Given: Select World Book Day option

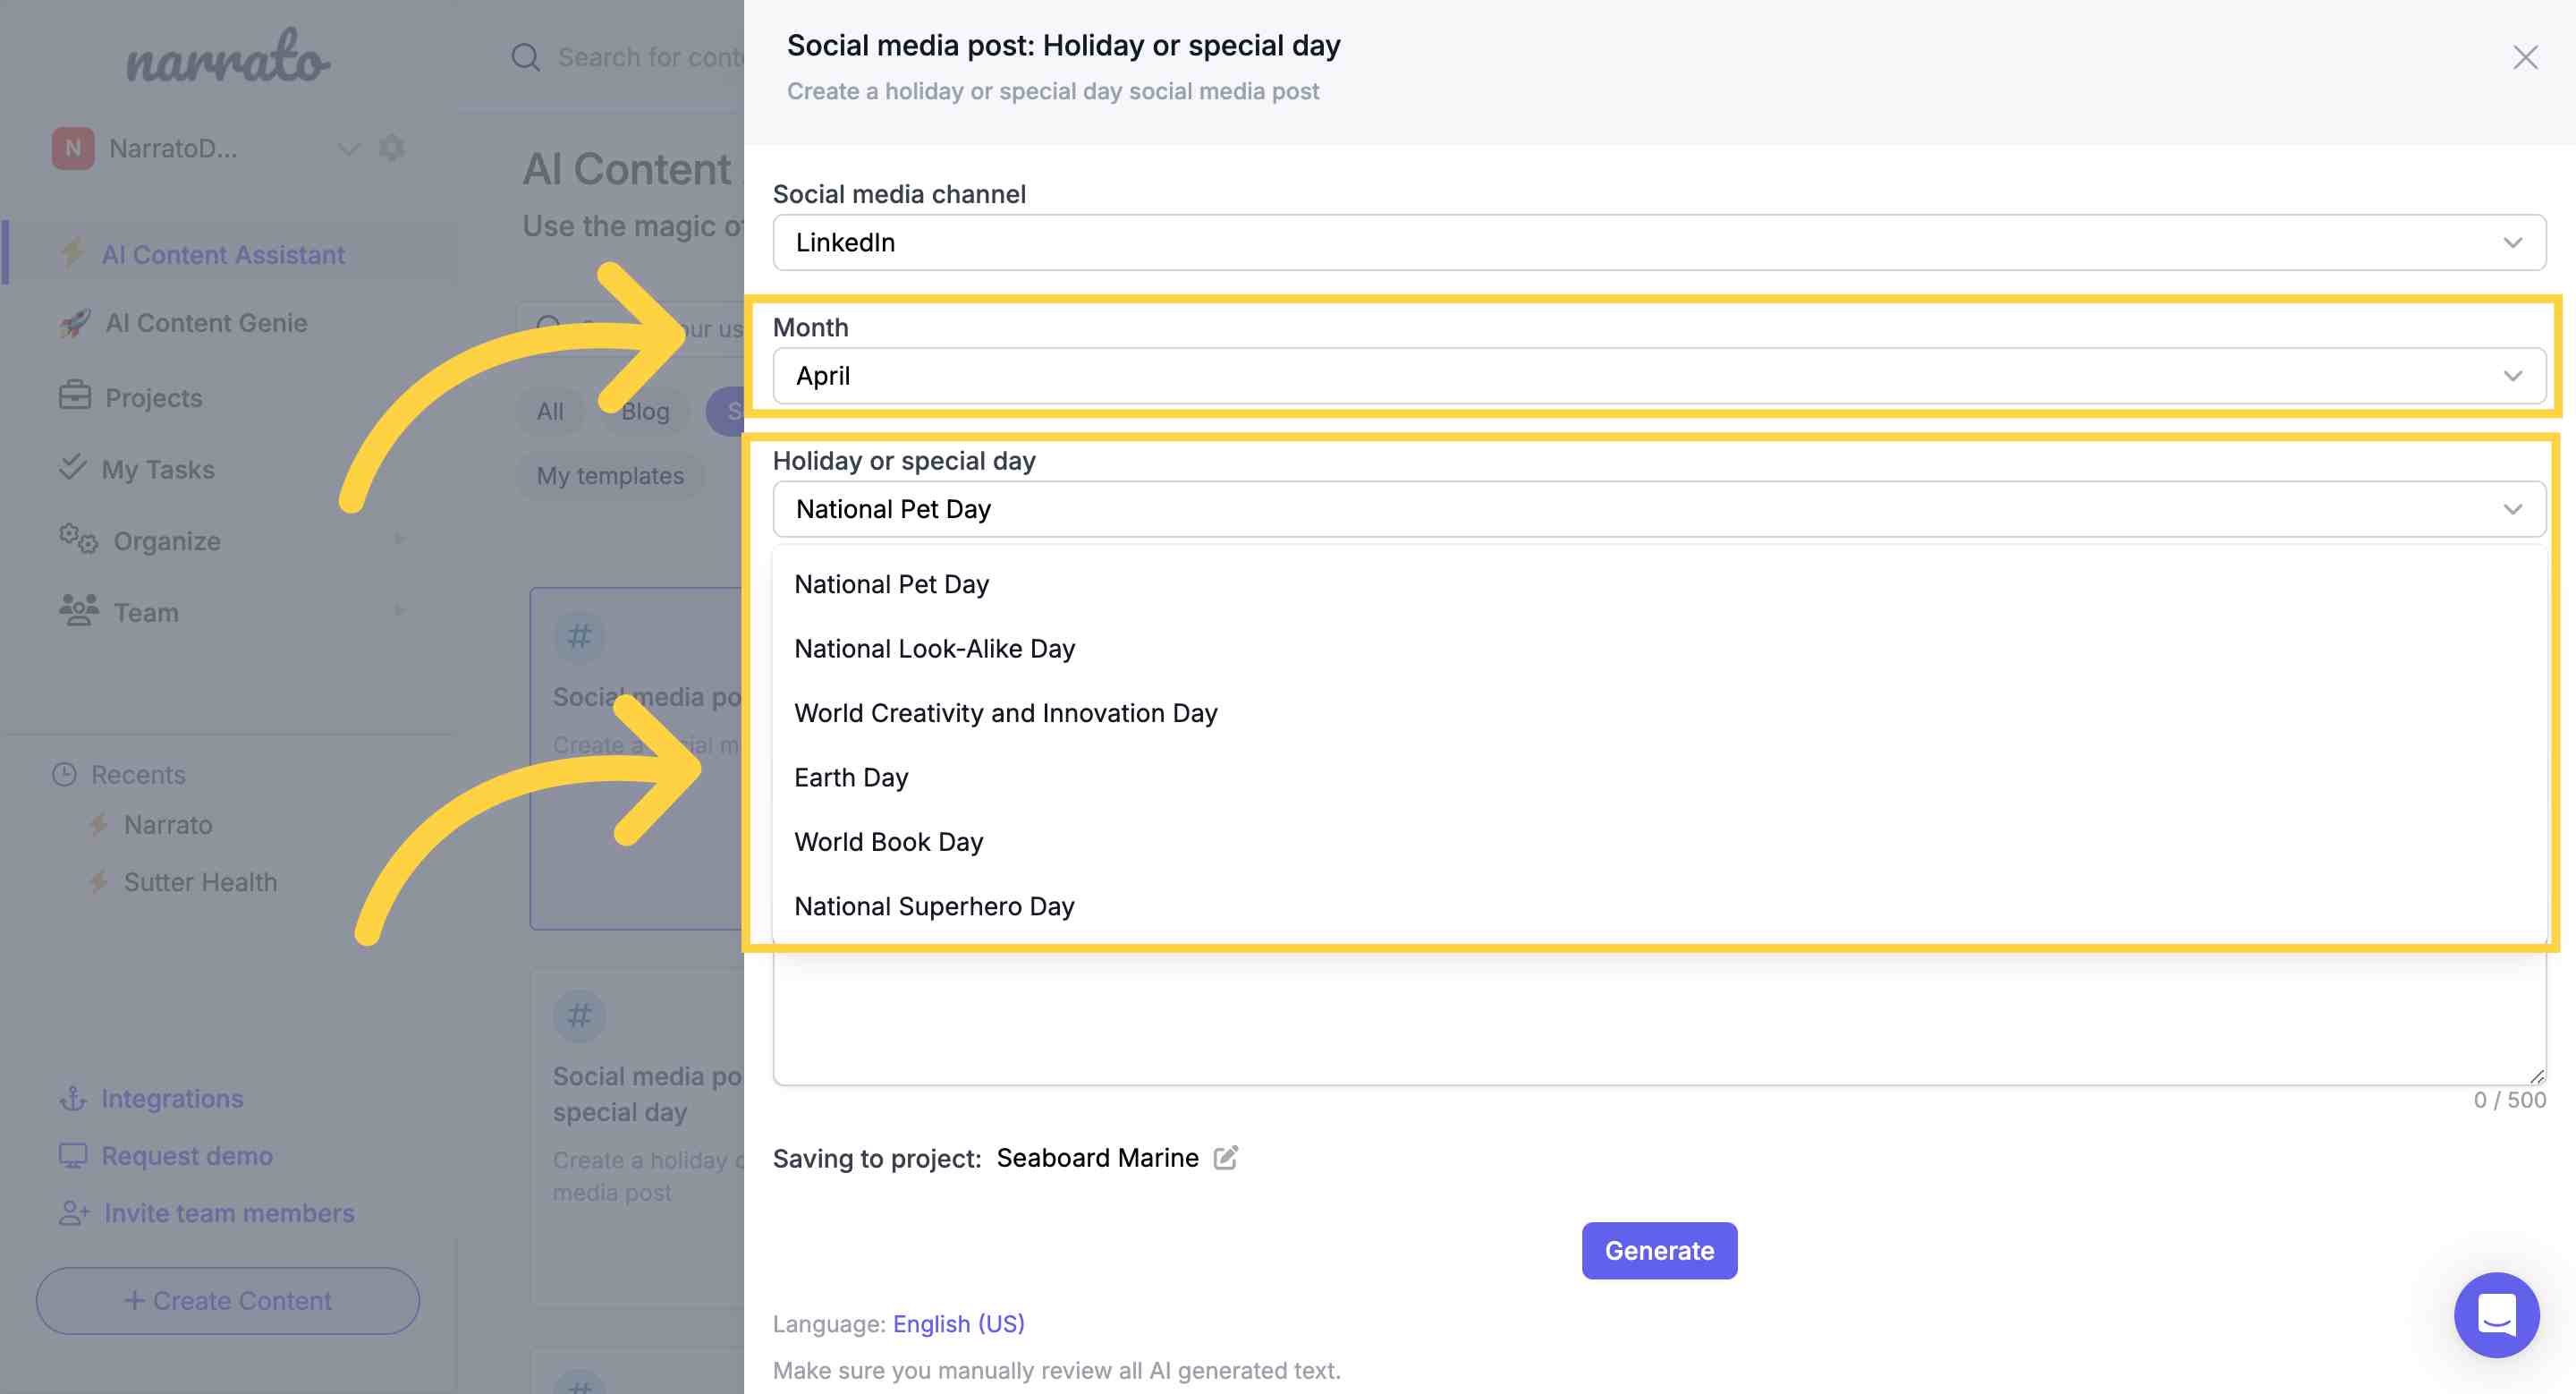Looking at the screenshot, I should click(x=888, y=842).
